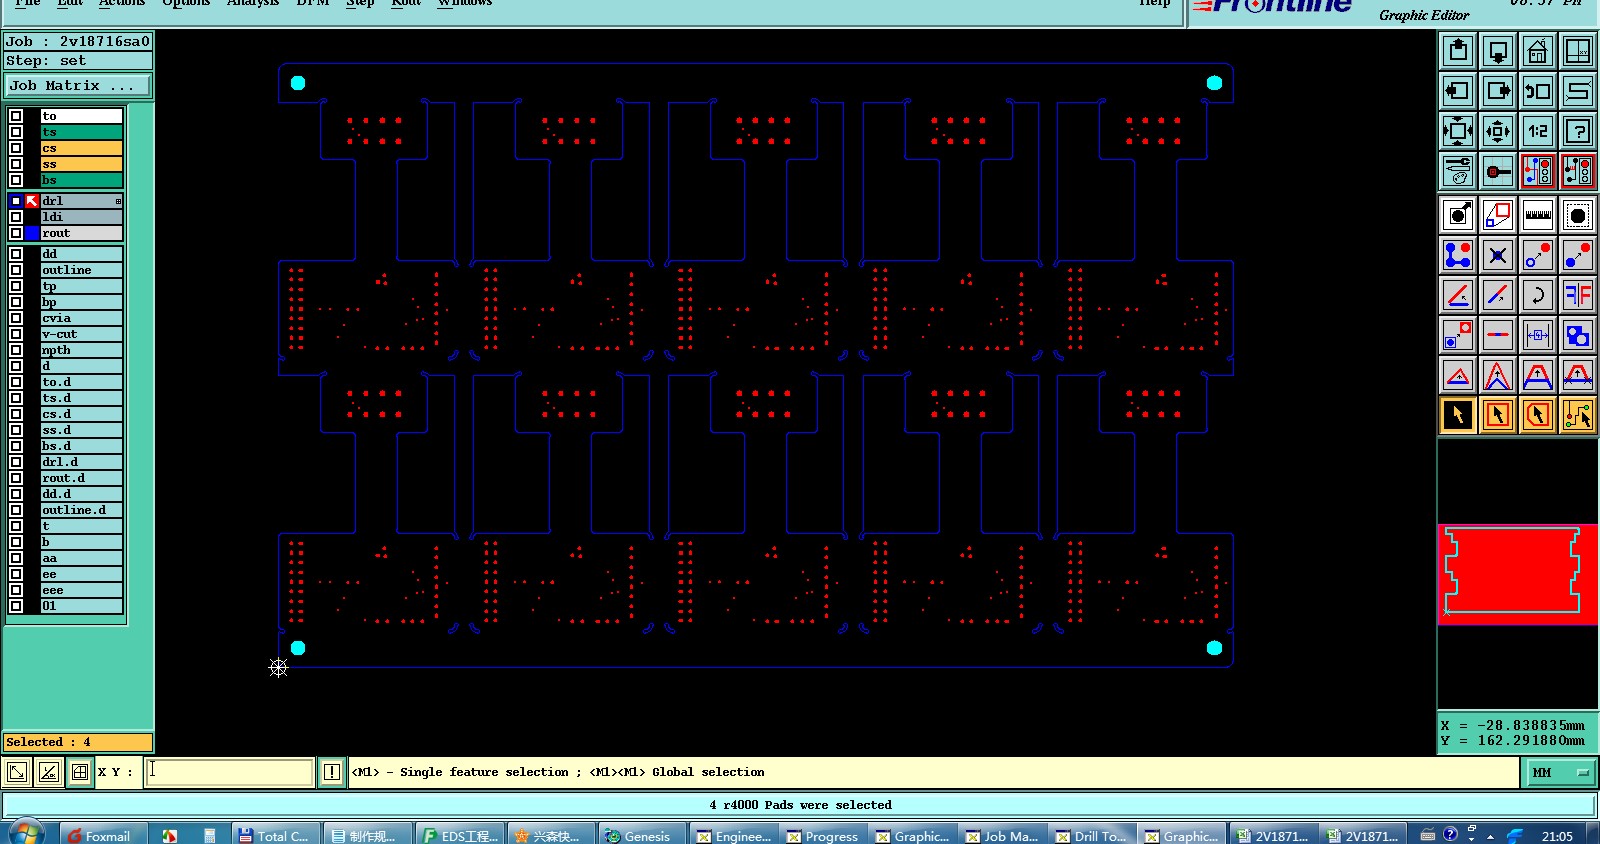This screenshot has width=1600, height=844.
Task: Select the black arrow pointer tool
Action: point(1458,415)
